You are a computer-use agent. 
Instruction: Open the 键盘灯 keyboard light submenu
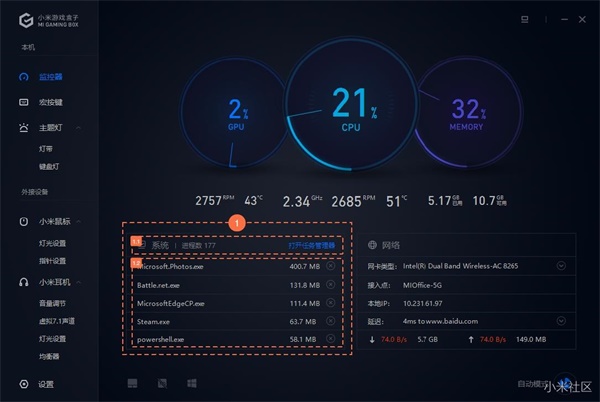point(49,167)
